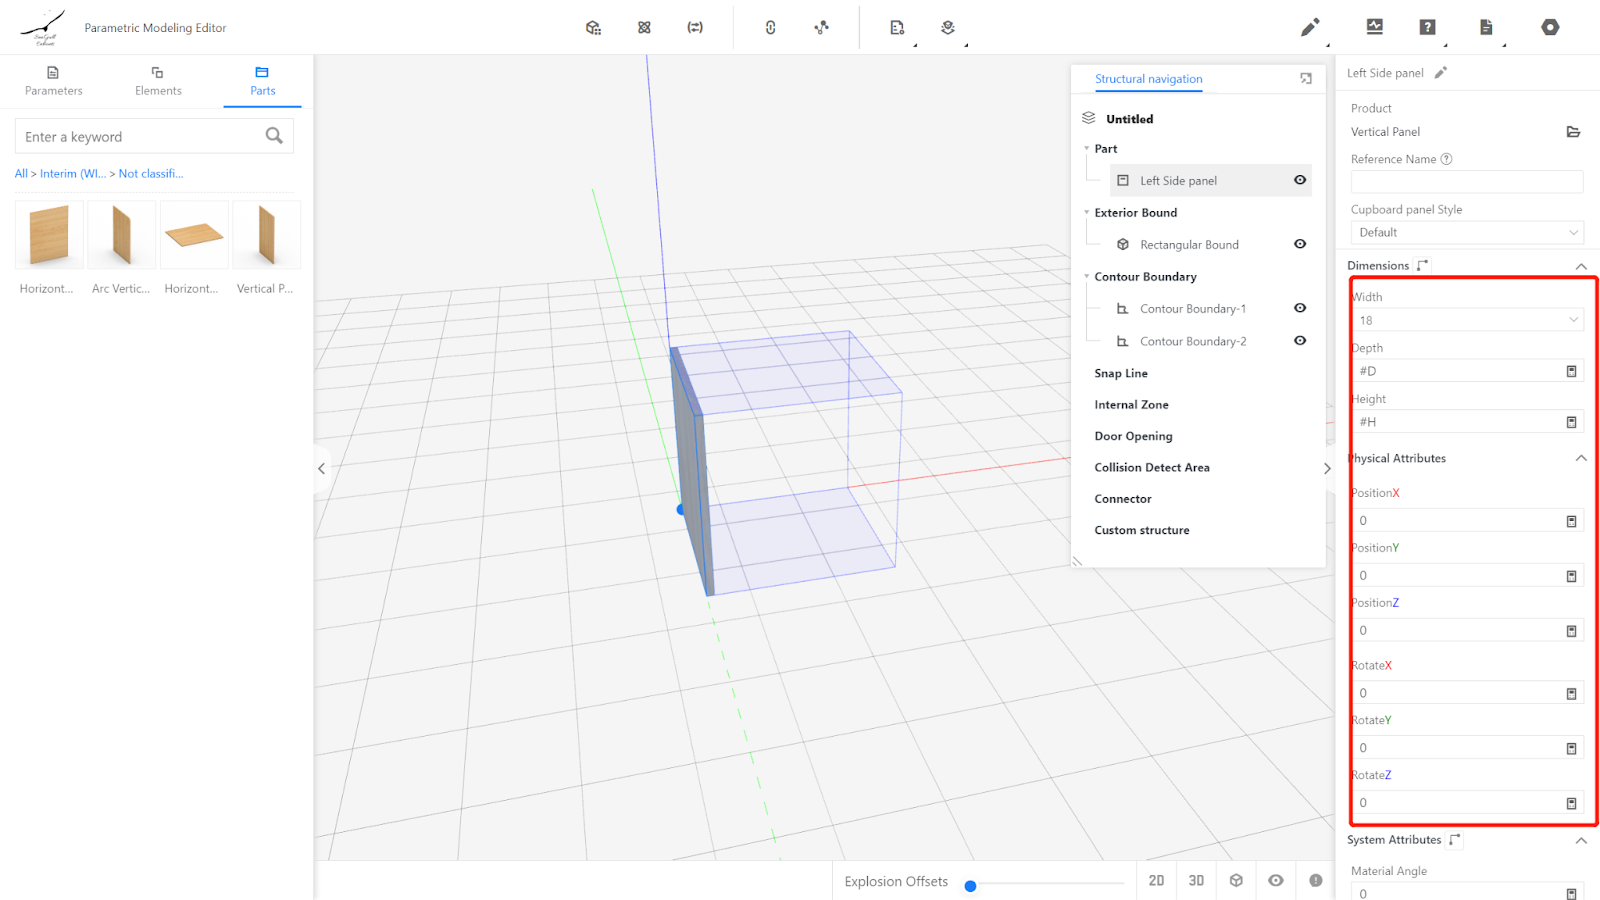Toggle visibility of Contour Boundary-2
Screen dimensions: 1600x900
(x=1300, y=341)
